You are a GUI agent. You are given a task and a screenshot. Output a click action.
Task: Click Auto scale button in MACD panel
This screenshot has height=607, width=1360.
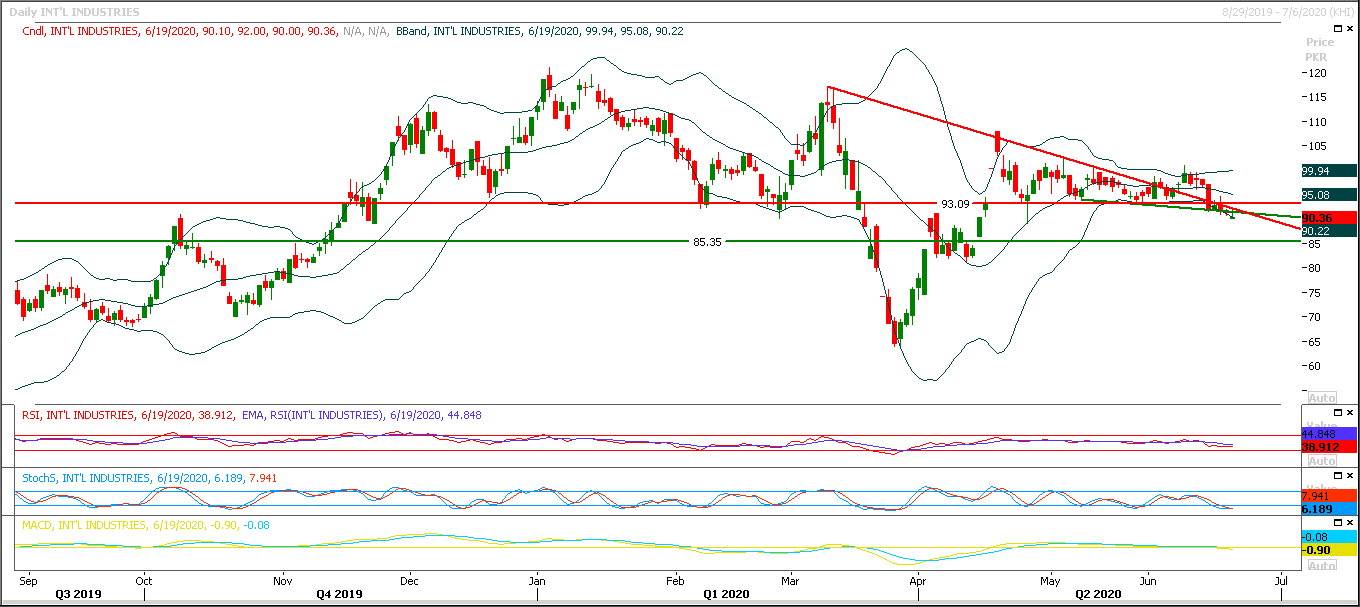point(1321,565)
